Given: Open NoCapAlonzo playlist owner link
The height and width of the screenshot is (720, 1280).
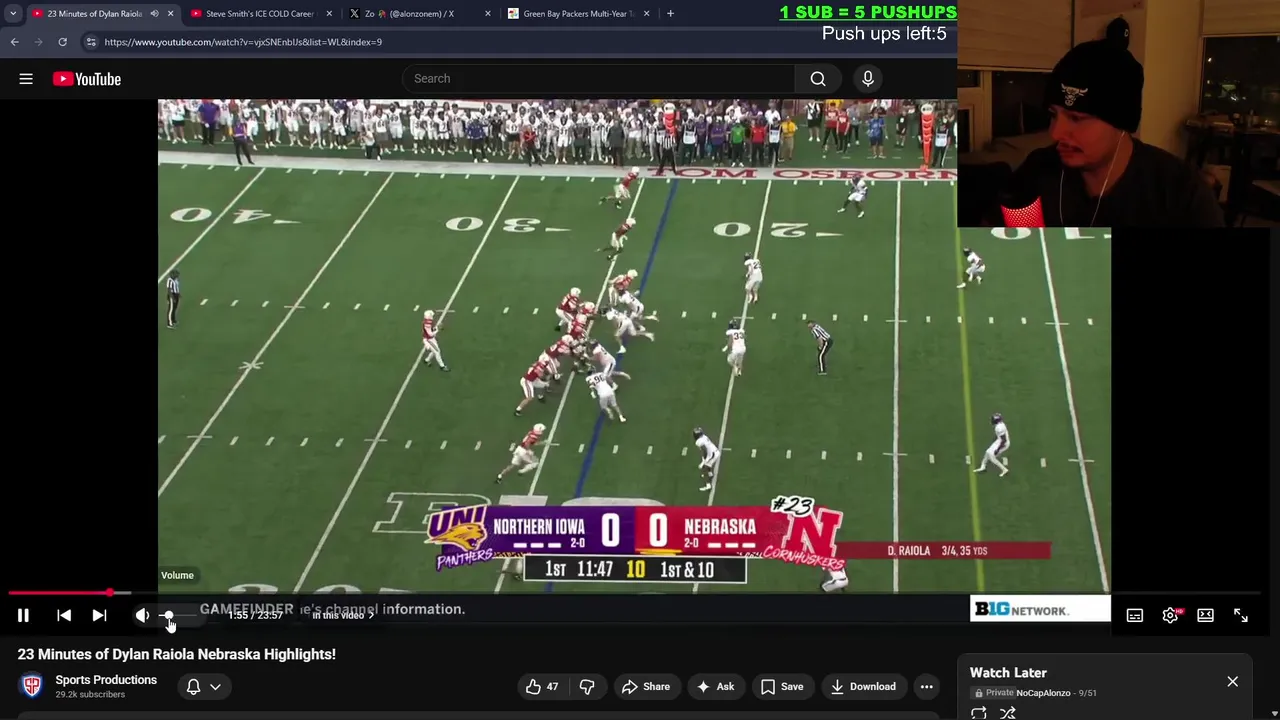Looking at the screenshot, I should [x=1043, y=693].
